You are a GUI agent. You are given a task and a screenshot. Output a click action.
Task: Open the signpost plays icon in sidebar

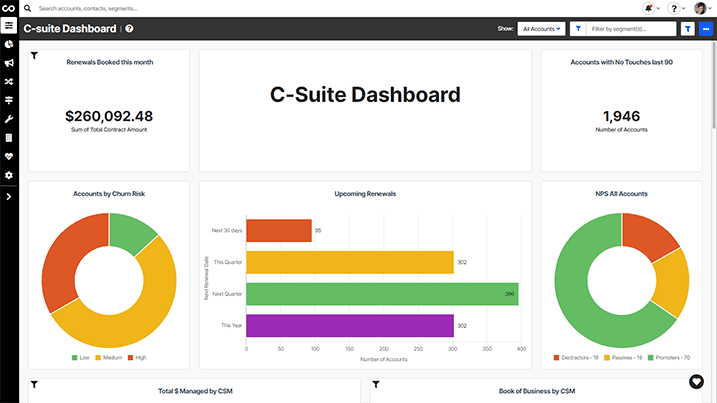(9, 100)
